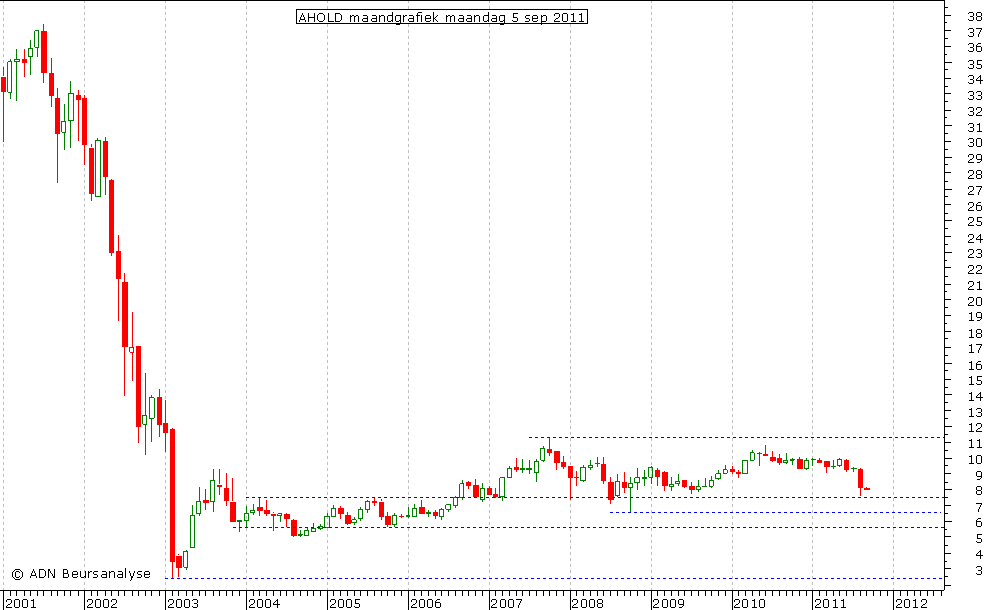Click the 2011 year label
Screen dimensions: 985x610
click(830, 604)
